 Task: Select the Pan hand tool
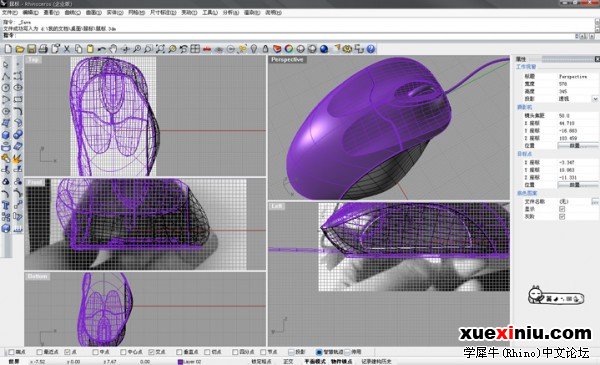point(113,49)
